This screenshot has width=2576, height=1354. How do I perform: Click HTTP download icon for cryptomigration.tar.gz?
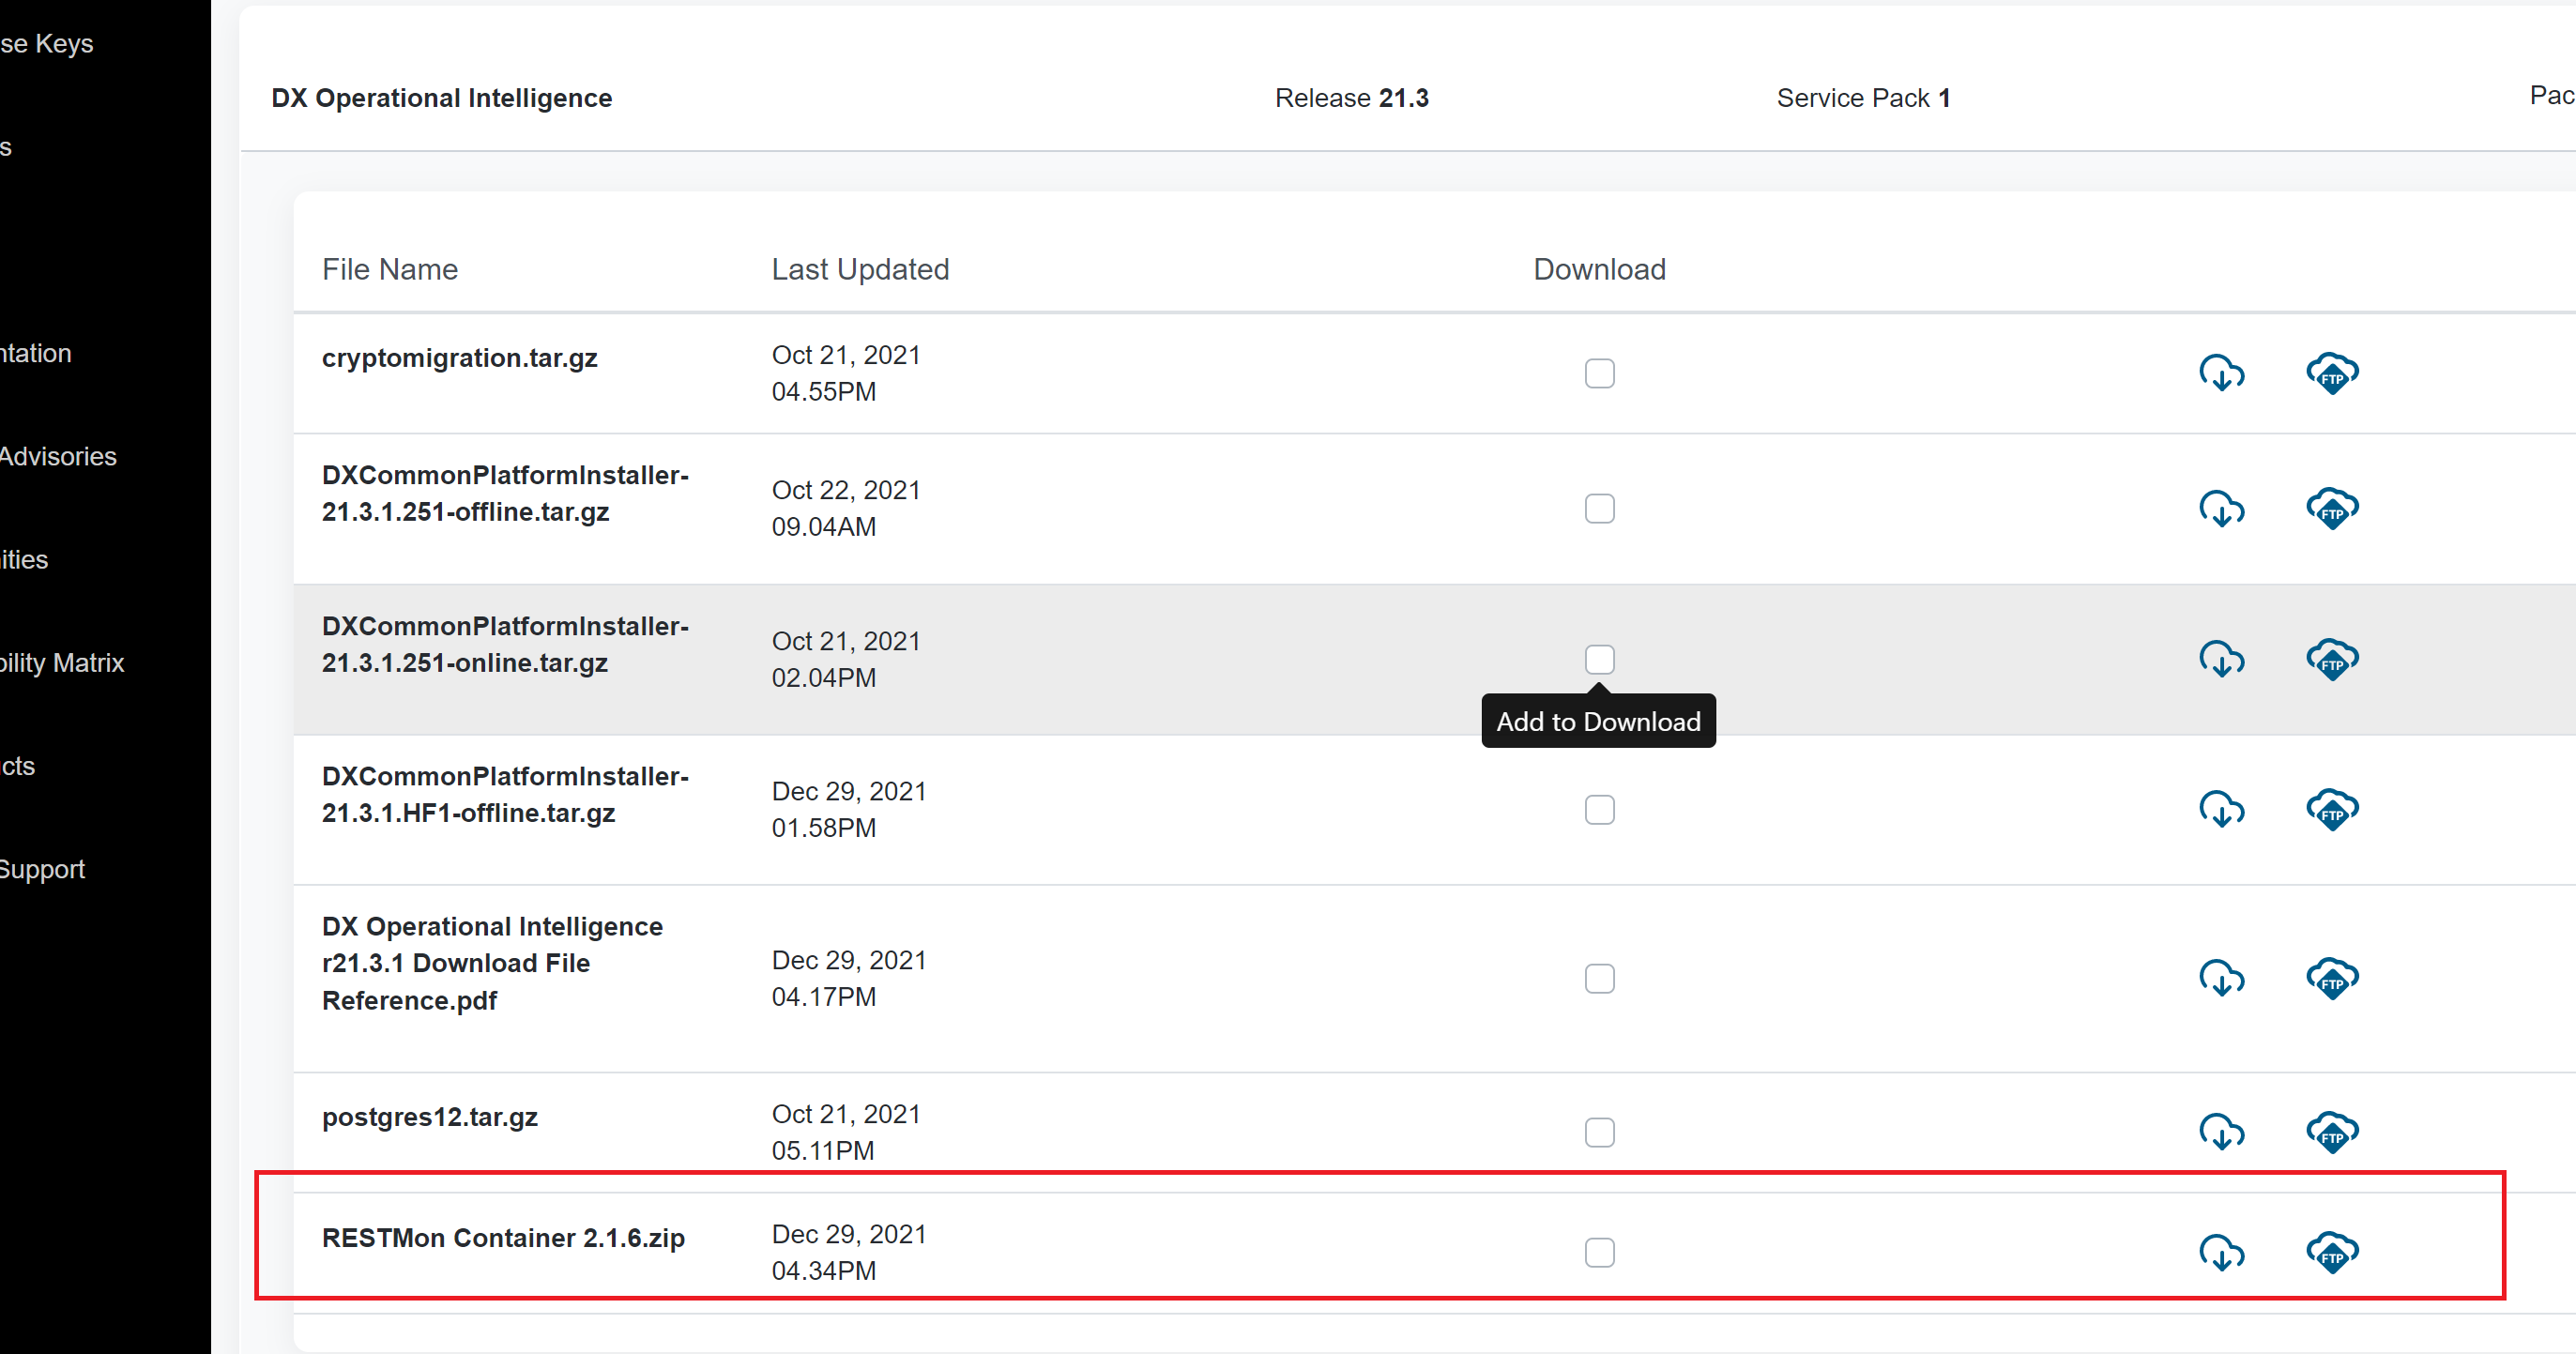[x=2221, y=373]
